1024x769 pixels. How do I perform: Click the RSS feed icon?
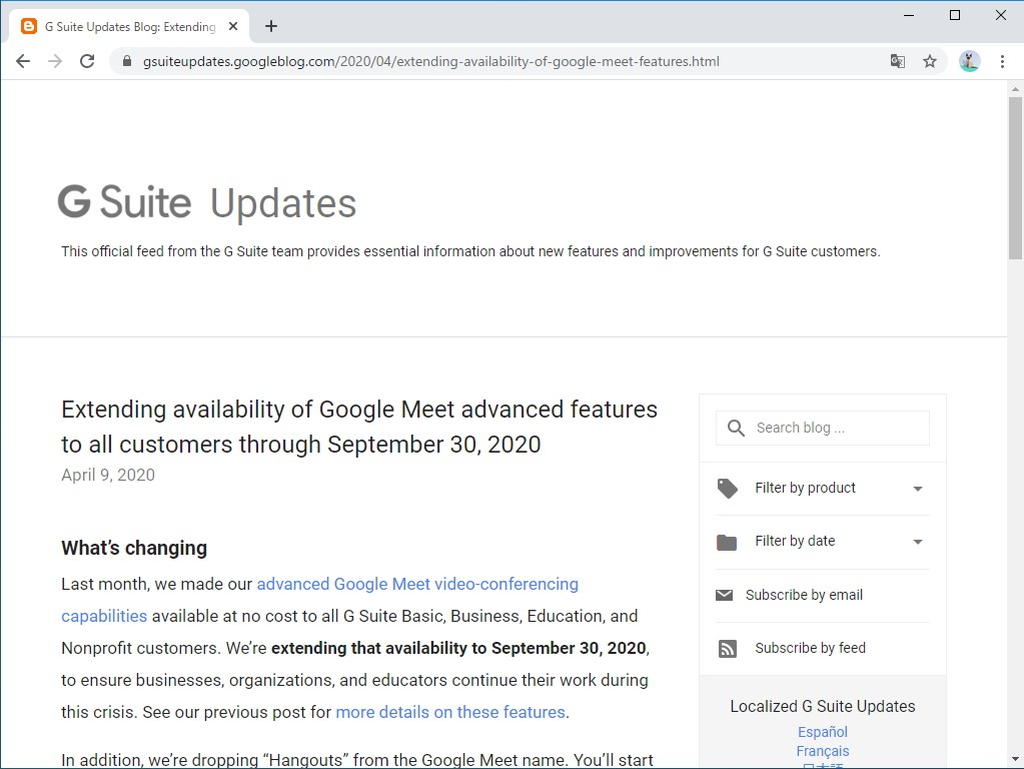(727, 649)
